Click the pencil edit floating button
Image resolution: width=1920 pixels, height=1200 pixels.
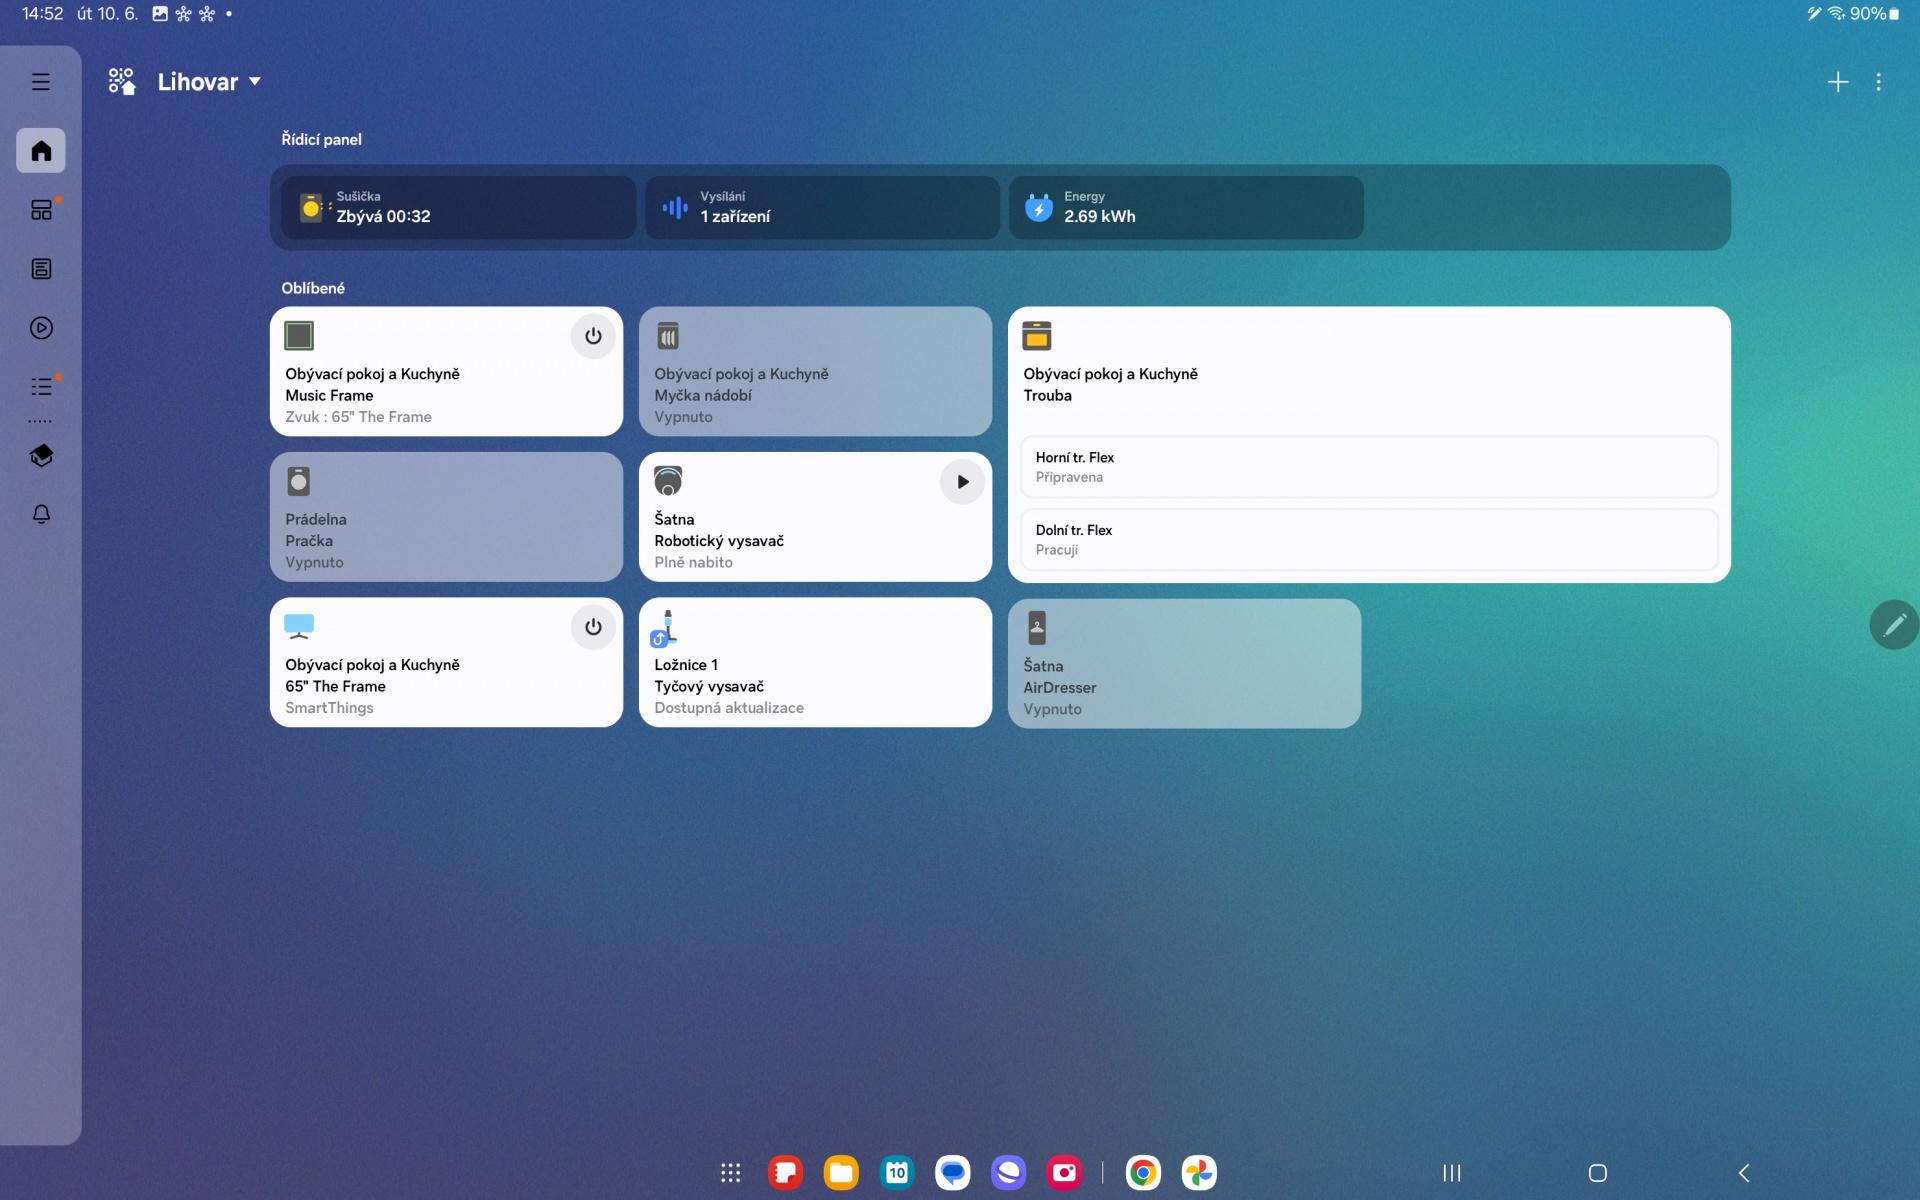(x=1894, y=625)
